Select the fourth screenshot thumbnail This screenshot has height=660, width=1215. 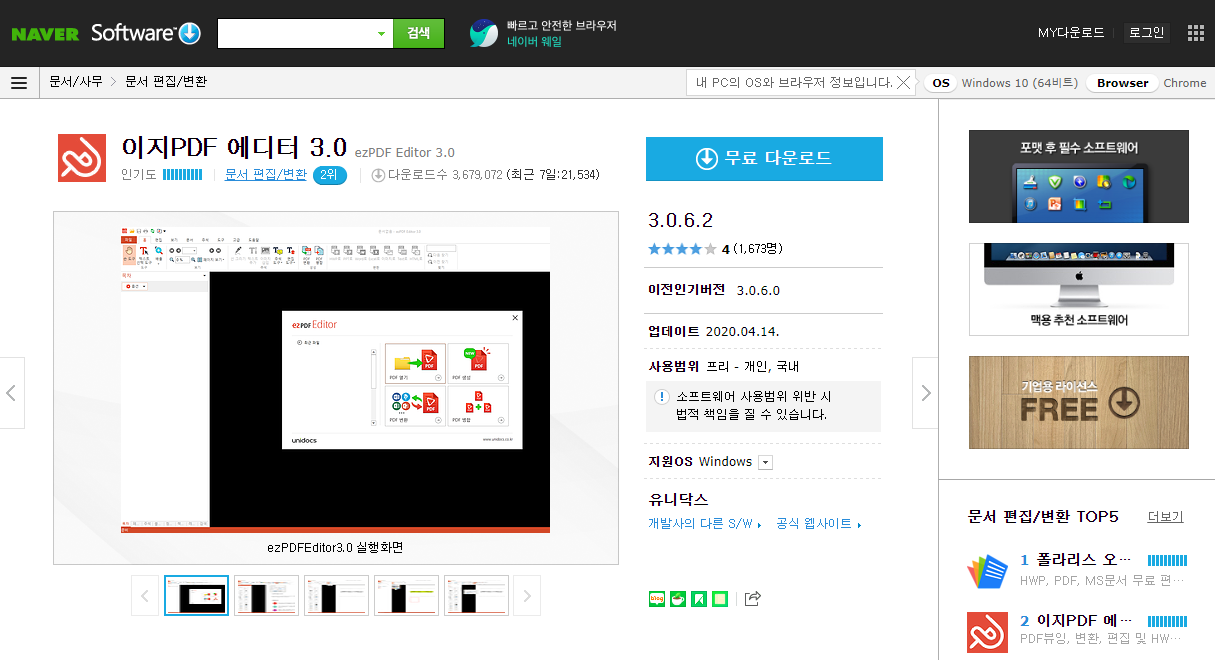[x=407, y=596]
